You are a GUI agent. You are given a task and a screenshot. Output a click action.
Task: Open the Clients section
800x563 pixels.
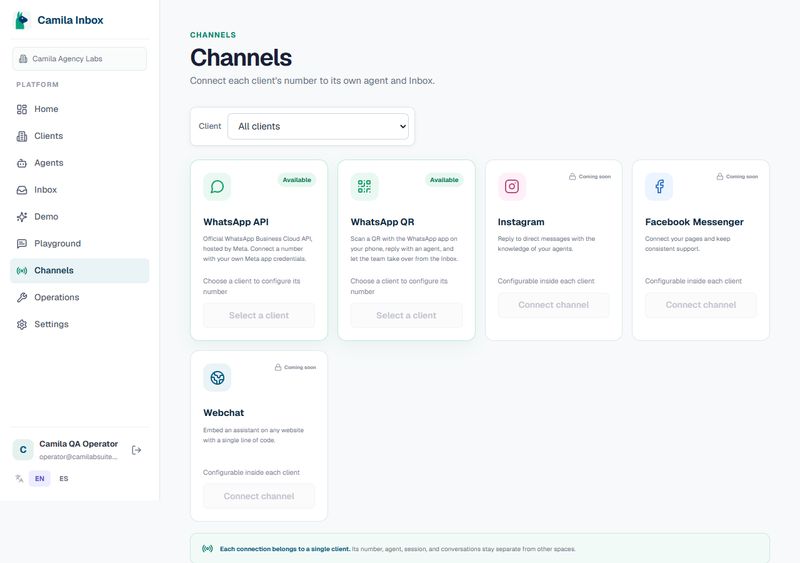[80, 136]
